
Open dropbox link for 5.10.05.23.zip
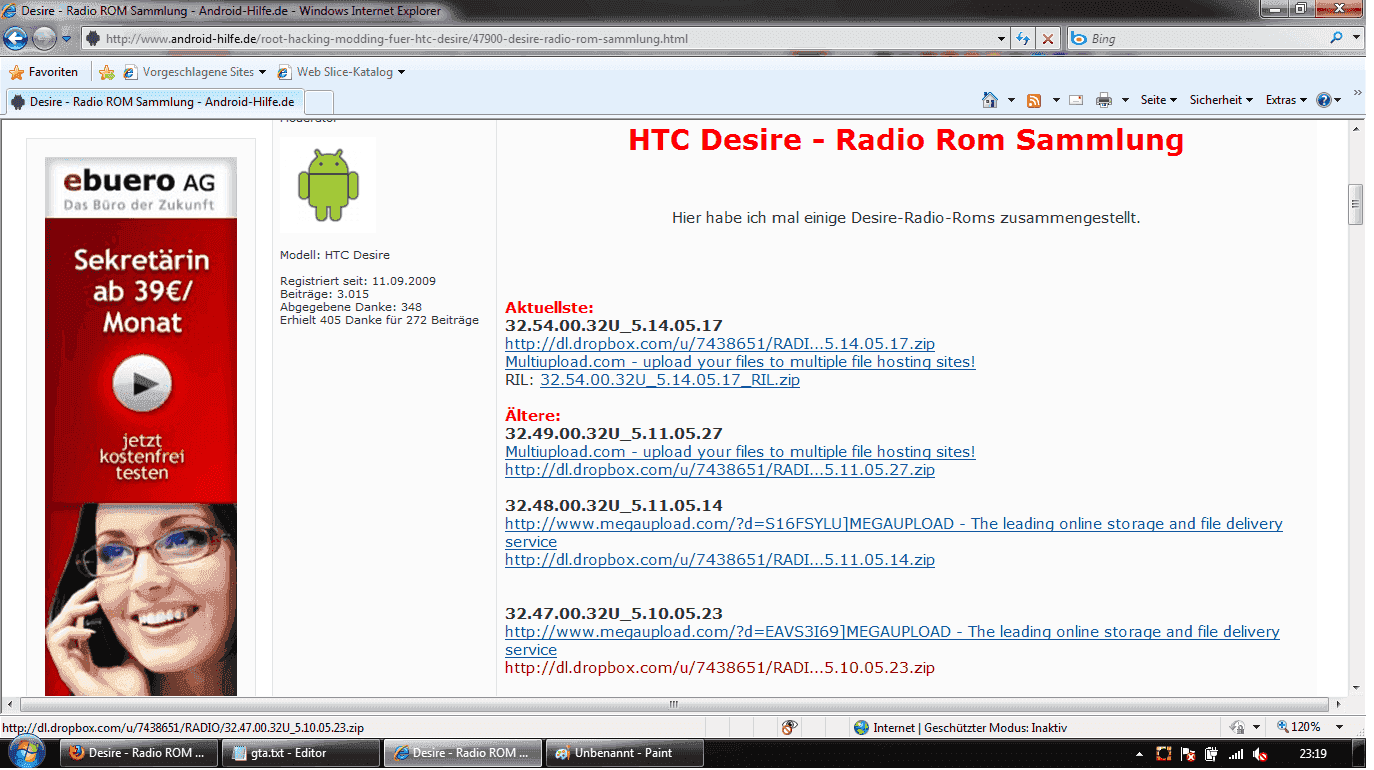click(720, 668)
